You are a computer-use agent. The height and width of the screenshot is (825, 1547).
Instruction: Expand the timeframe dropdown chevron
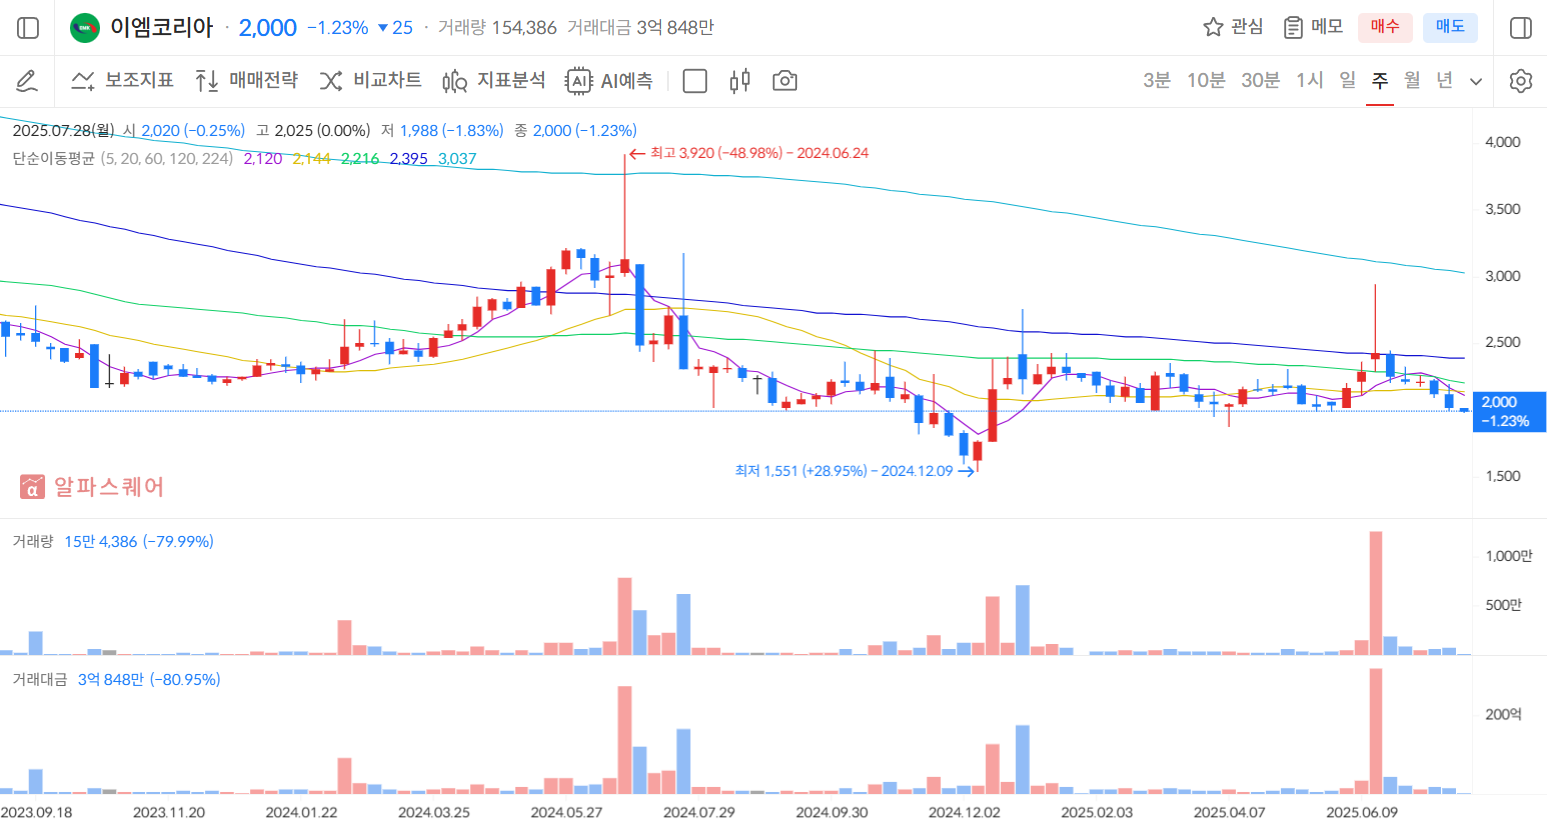click(x=1476, y=82)
